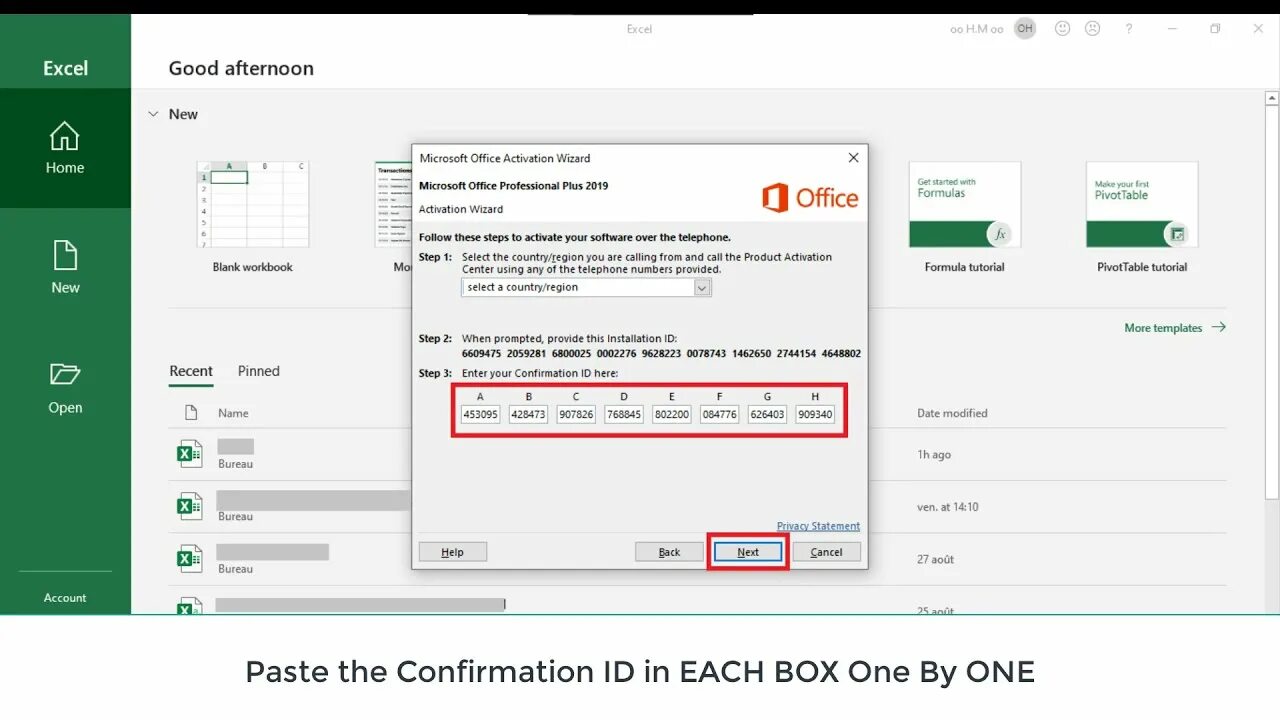The height and width of the screenshot is (720, 1280).
Task: Click Confirmation ID field B
Action: 528,414
